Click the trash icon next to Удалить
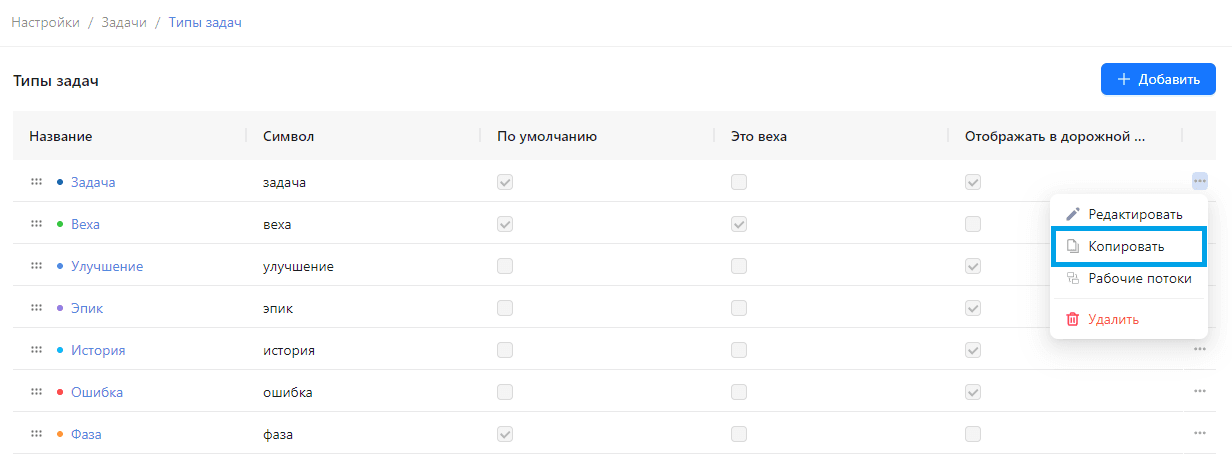This screenshot has width=1232, height=459. 1073,319
